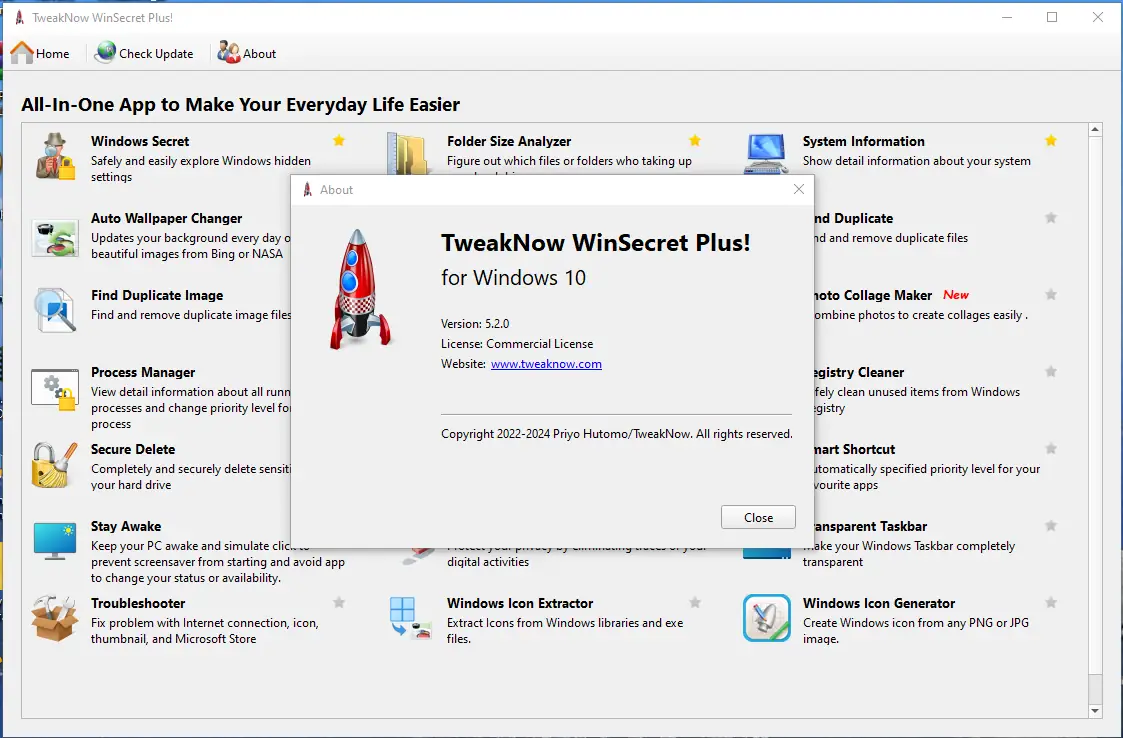Favorite Photo Collage Maker with its star
The height and width of the screenshot is (738, 1123).
[1051, 294]
